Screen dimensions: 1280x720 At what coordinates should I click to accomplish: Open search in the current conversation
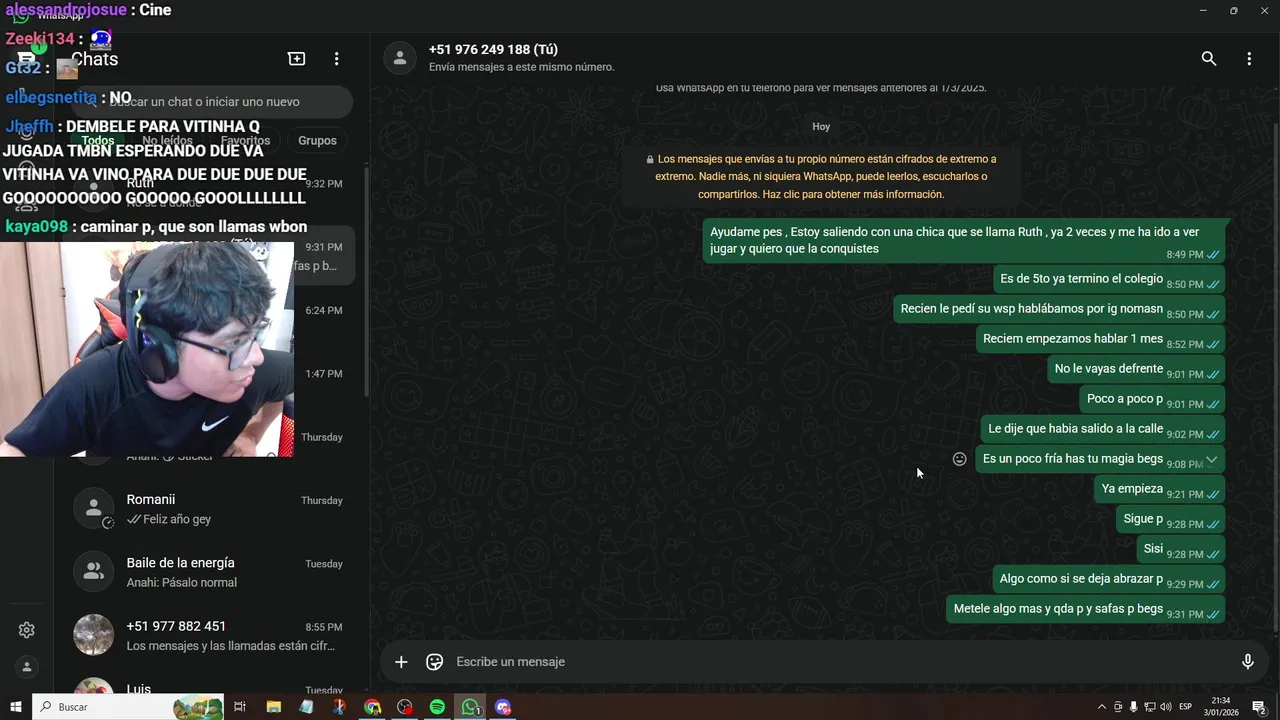(x=1209, y=59)
